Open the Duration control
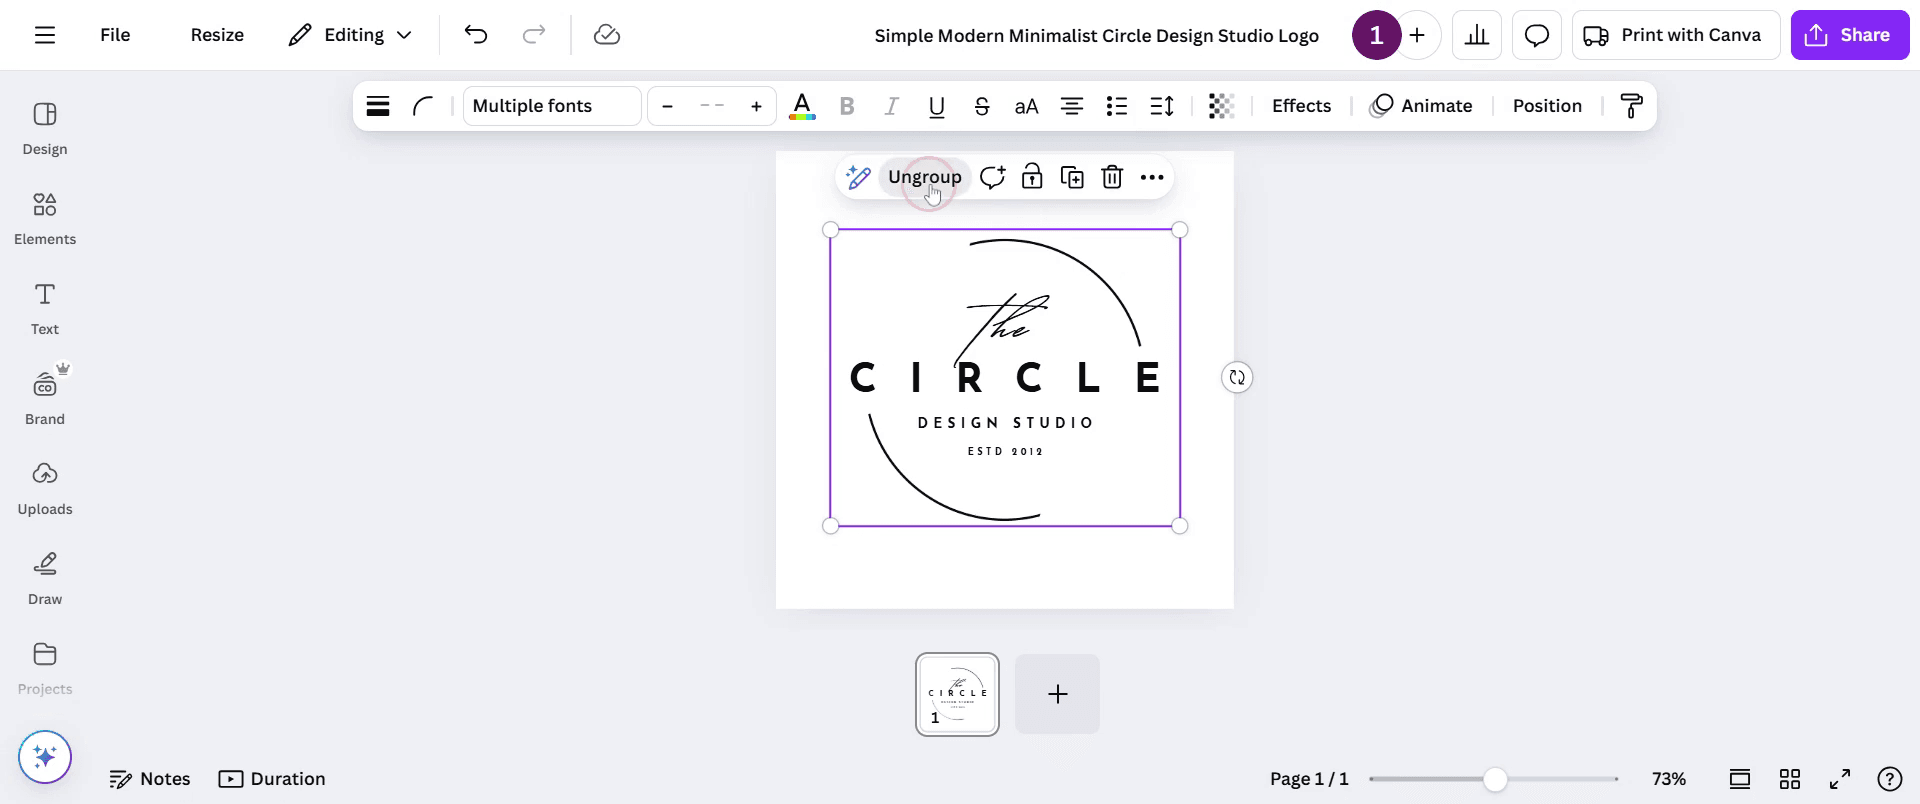Viewport: 1920px width, 804px height. tap(272, 779)
